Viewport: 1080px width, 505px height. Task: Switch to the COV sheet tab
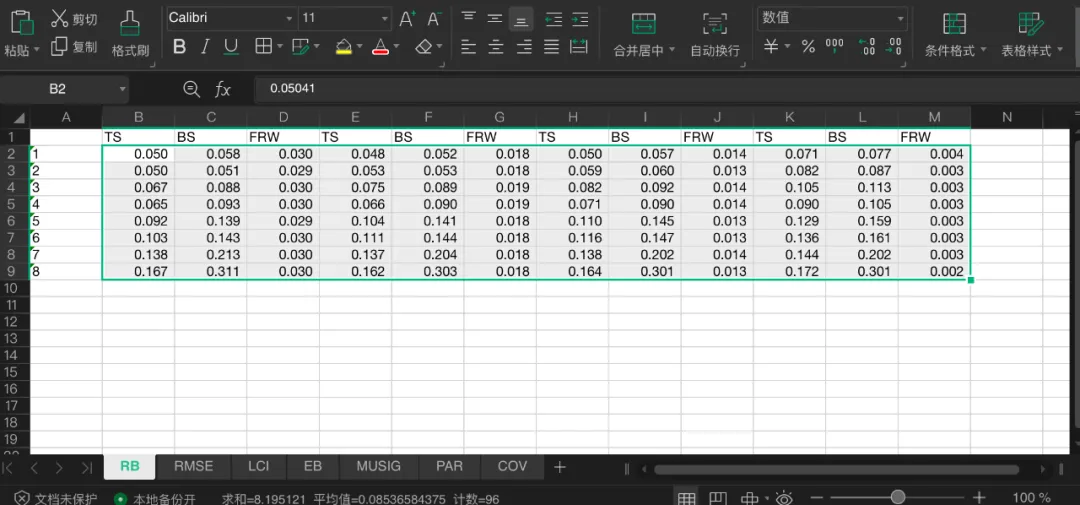[x=512, y=466]
